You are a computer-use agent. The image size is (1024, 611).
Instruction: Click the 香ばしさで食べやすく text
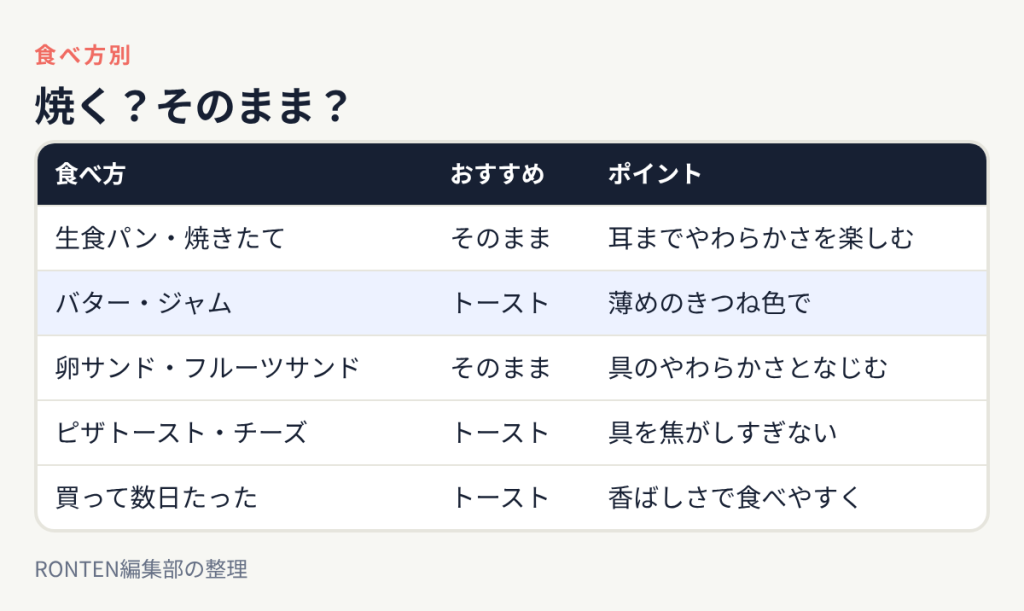[x=735, y=497]
